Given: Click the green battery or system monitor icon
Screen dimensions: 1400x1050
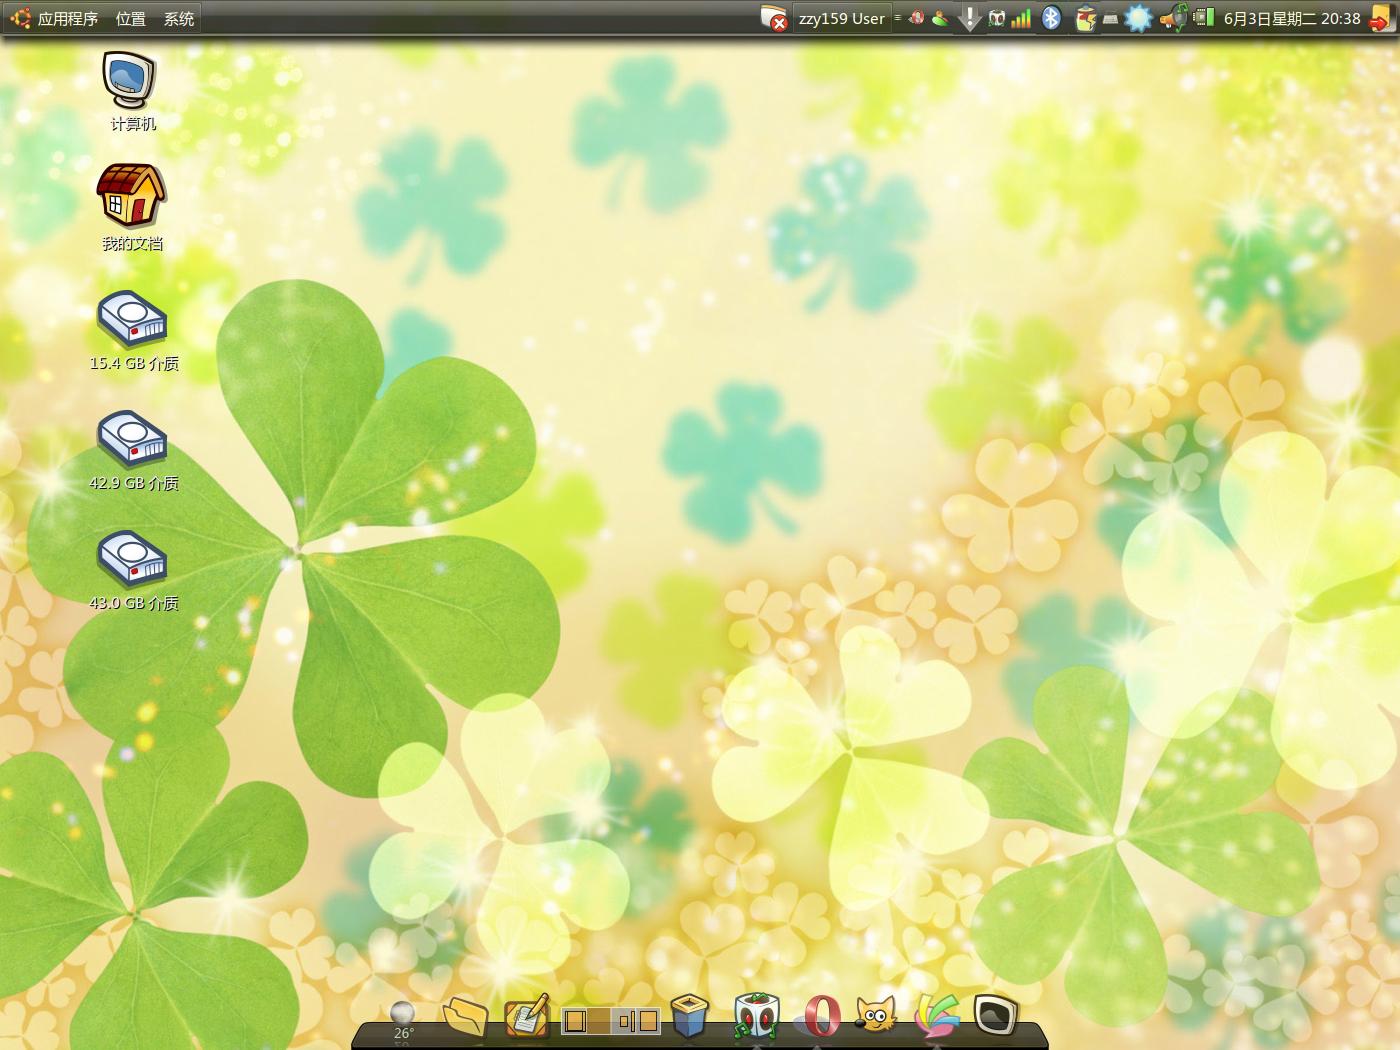Looking at the screenshot, I should pos(1204,17).
